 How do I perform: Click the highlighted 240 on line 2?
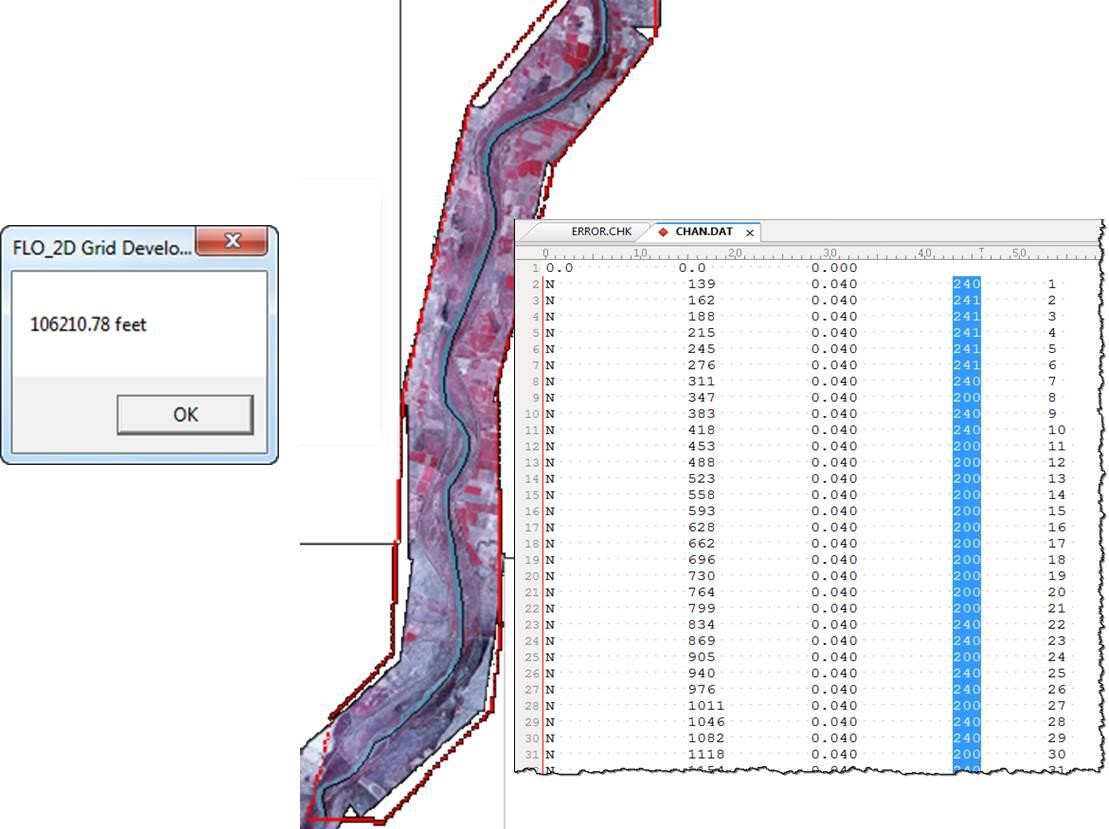pos(967,284)
